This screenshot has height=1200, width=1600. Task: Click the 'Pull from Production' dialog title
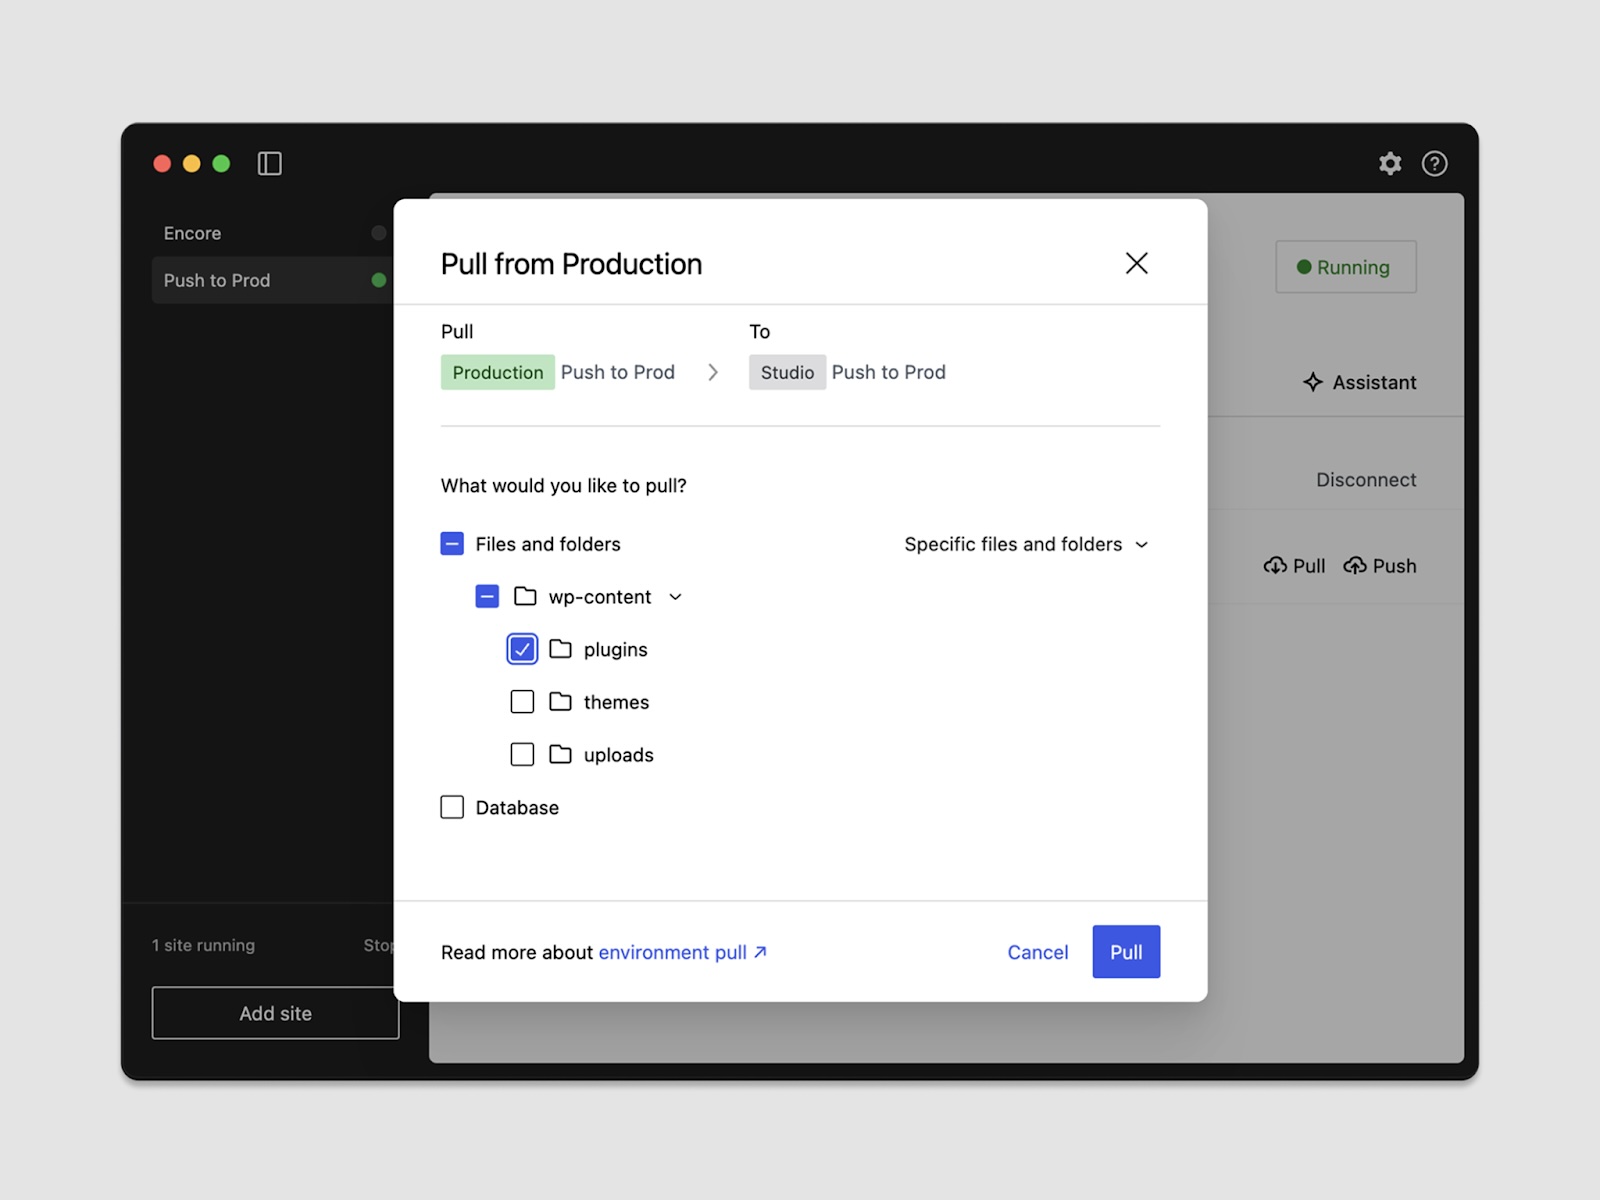[x=571, y=264]
